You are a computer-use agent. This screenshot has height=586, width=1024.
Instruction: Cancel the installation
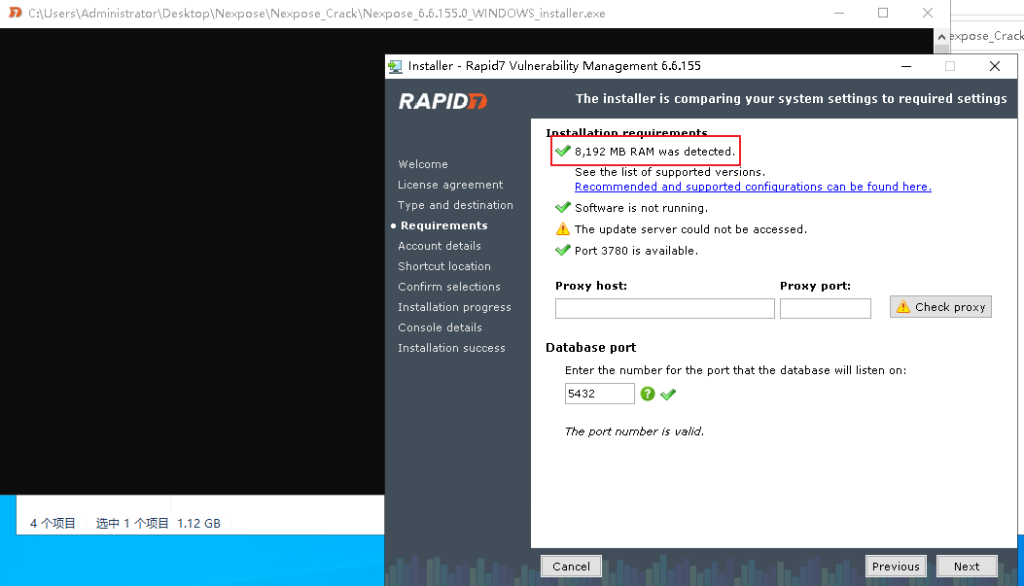pos(571,566)
